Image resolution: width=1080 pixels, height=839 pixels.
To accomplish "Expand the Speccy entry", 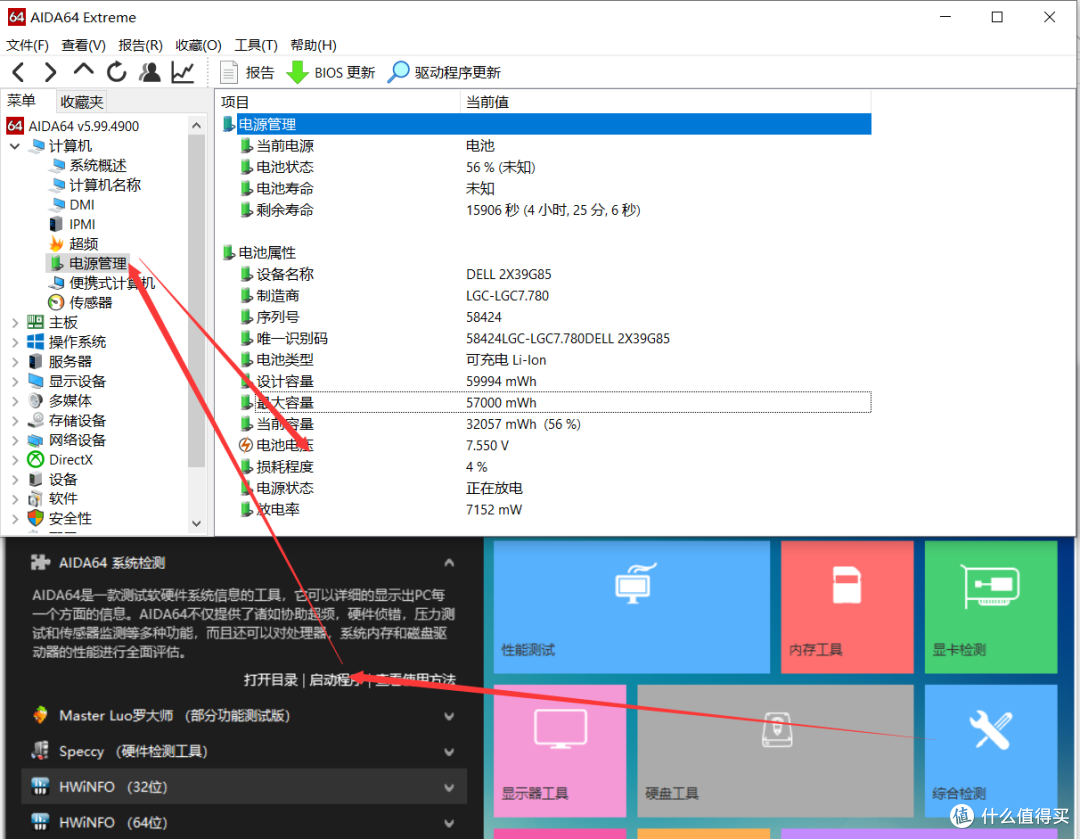I will pos(449,752).
